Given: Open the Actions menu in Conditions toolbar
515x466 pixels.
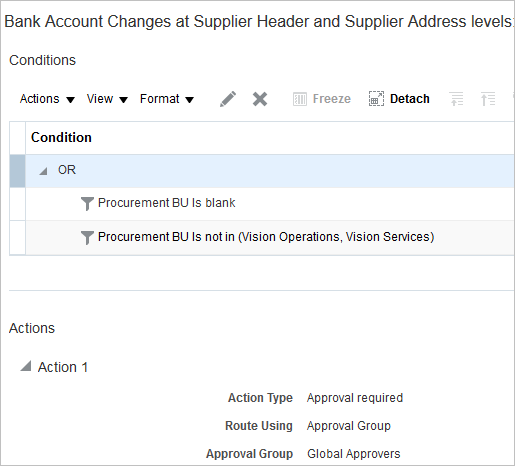Looking at the screenshot, I should click(x=47, y=99).
